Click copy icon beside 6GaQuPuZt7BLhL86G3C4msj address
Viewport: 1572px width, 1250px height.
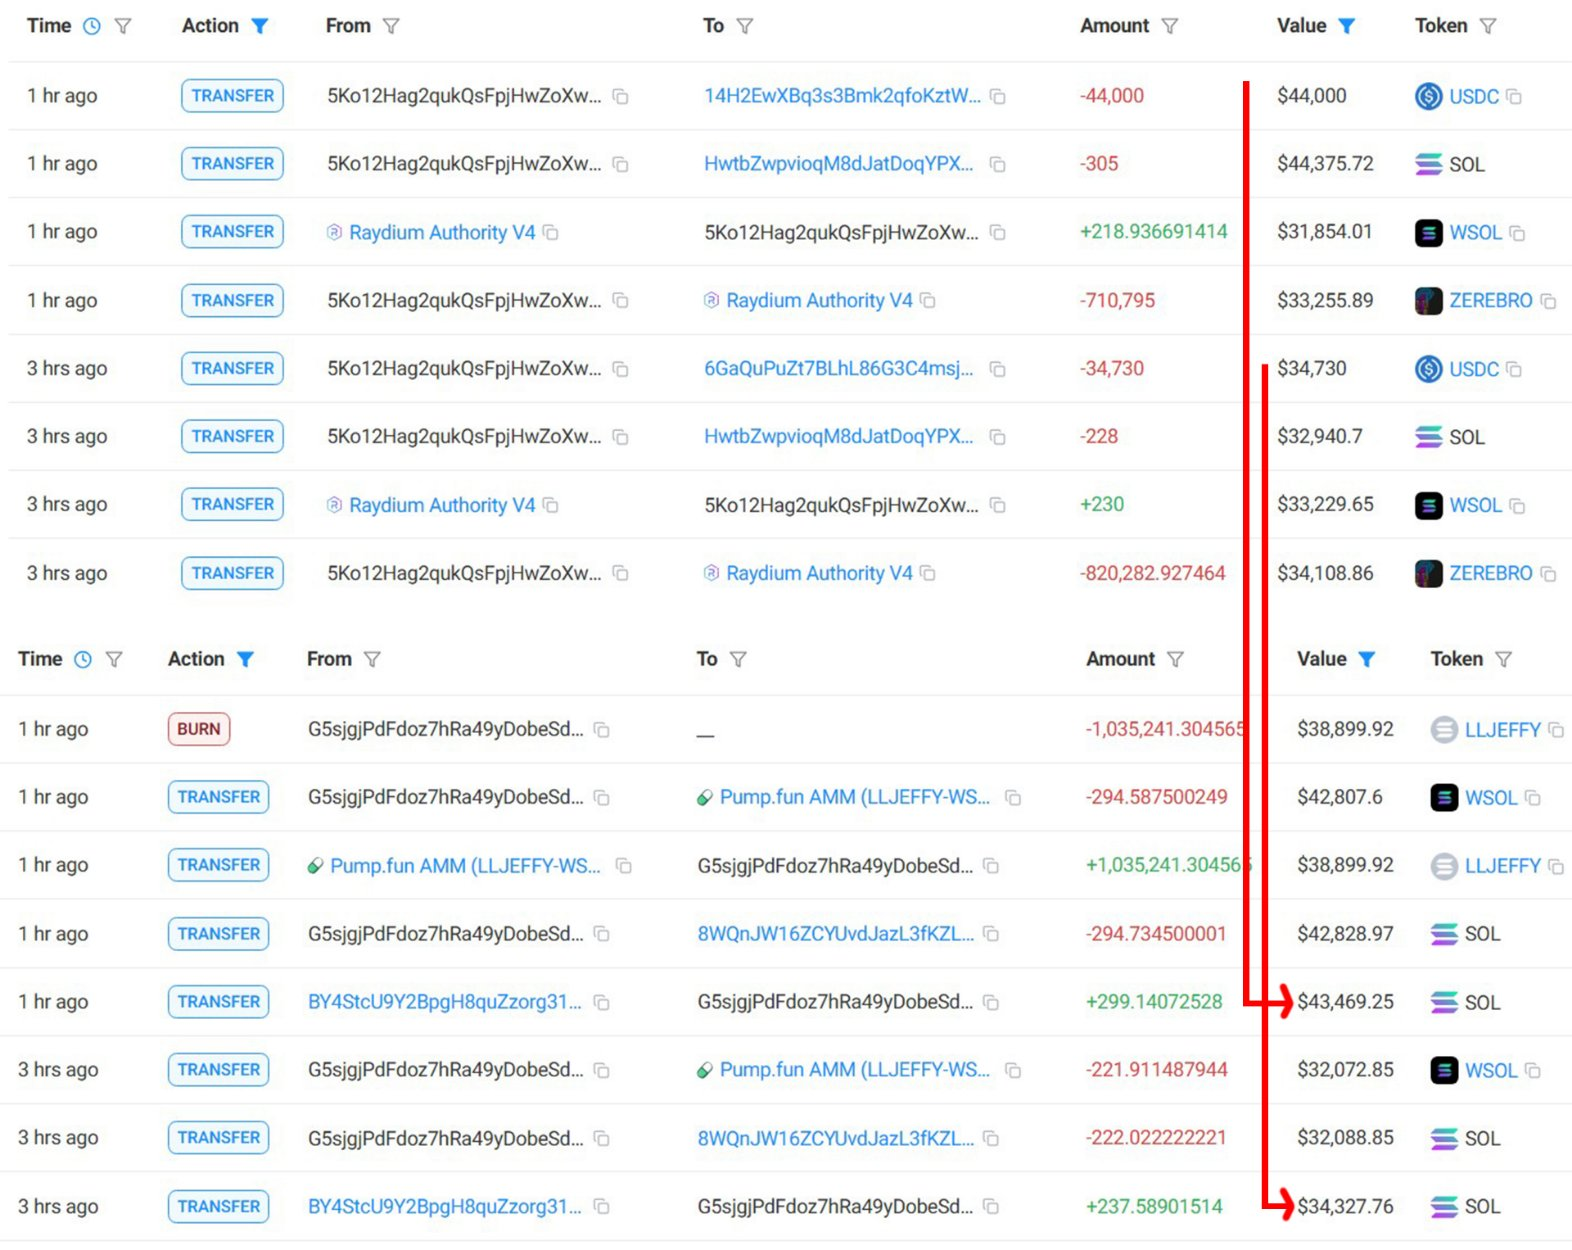coord(997,370)
